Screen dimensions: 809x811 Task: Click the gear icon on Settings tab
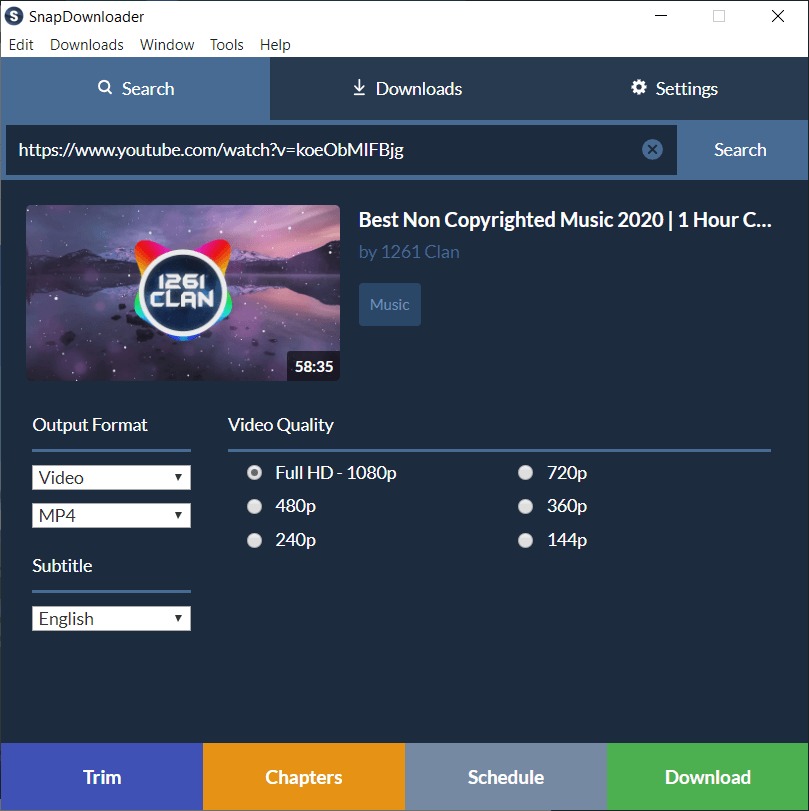pos(639,88)
